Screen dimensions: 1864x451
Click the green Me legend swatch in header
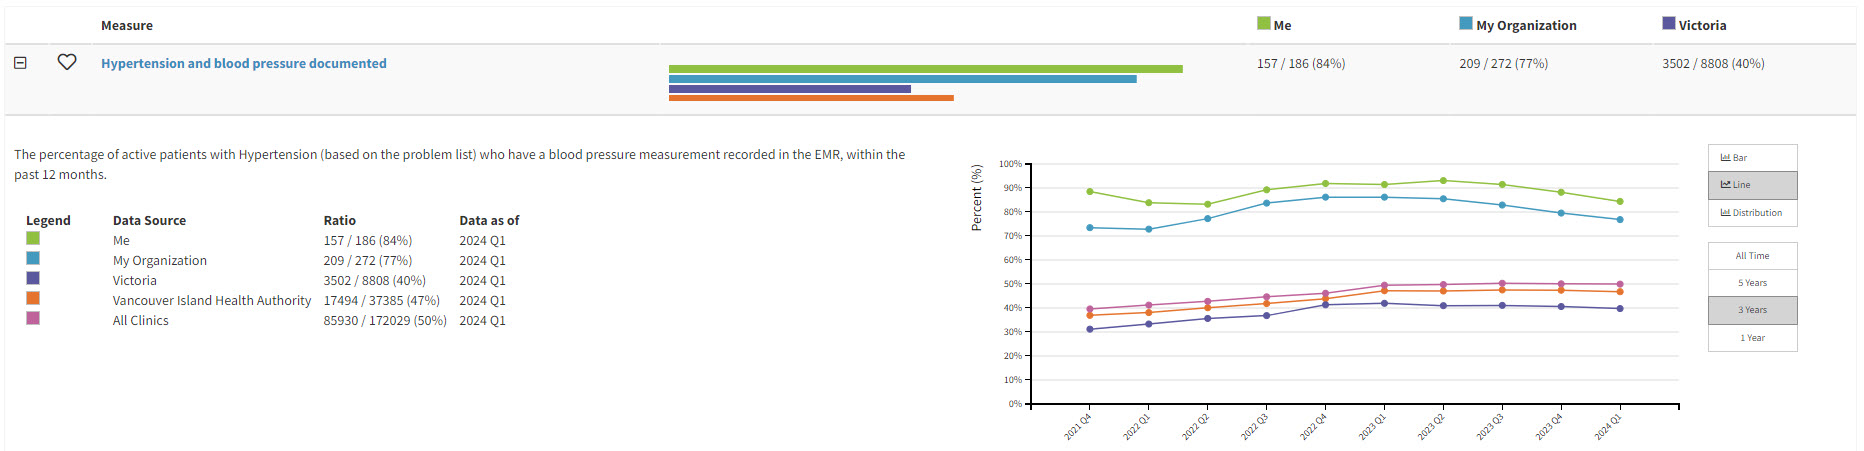pos(1264,23)
